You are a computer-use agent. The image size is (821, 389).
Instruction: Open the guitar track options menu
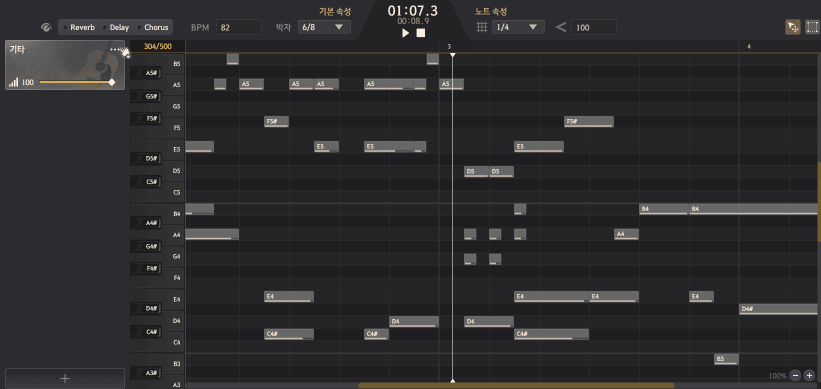coord(116,50)
